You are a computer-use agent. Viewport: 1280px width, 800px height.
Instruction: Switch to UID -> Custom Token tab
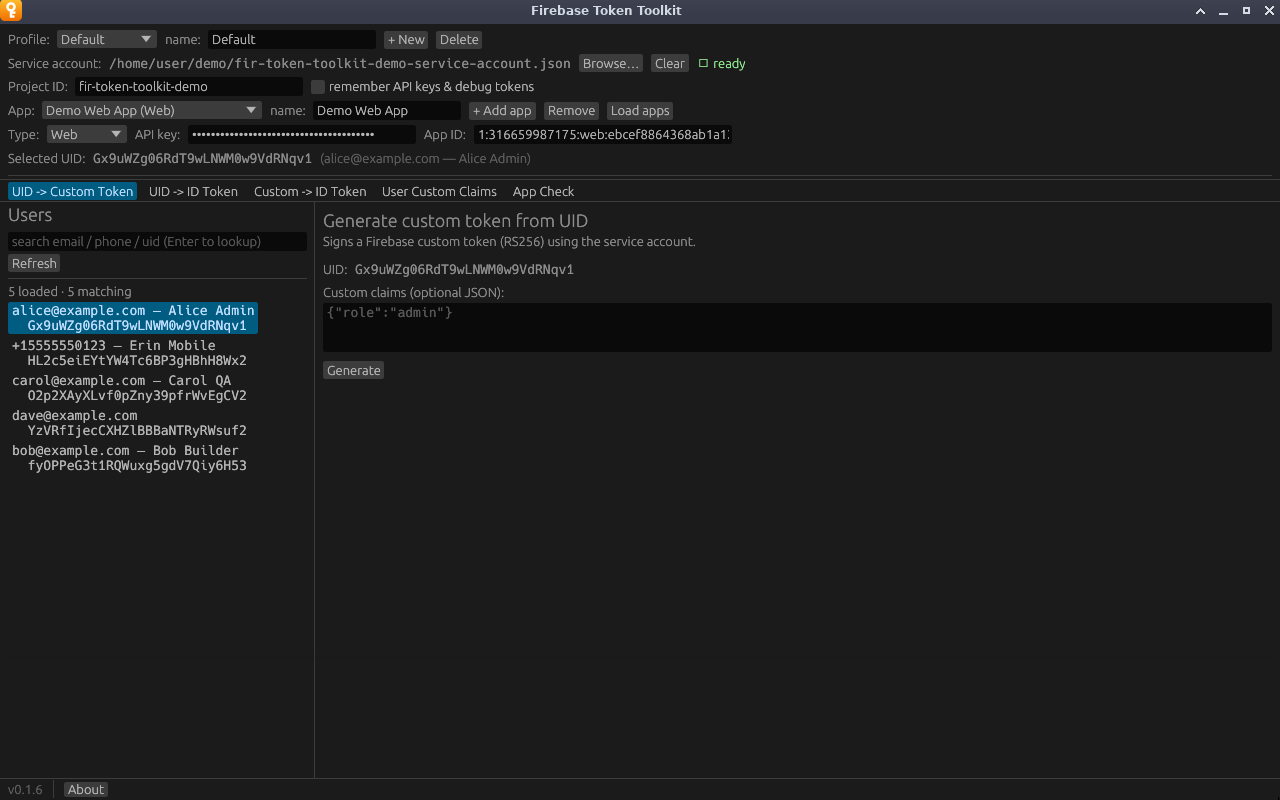tap(72, 191)
